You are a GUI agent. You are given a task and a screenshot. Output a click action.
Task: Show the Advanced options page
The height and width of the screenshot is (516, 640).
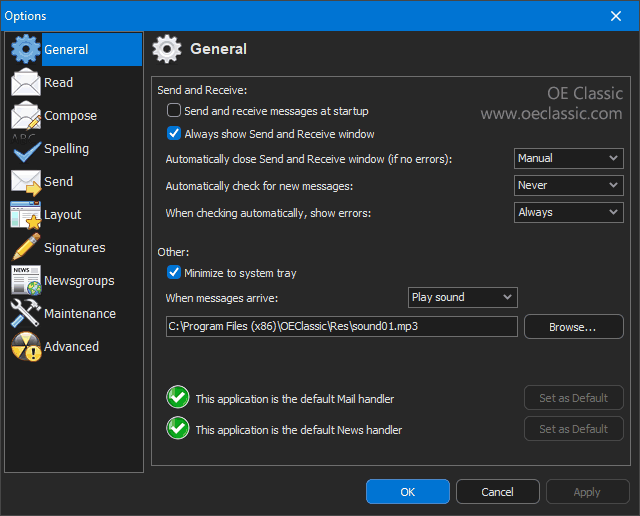pyautogui.click(x=71, y=347)
